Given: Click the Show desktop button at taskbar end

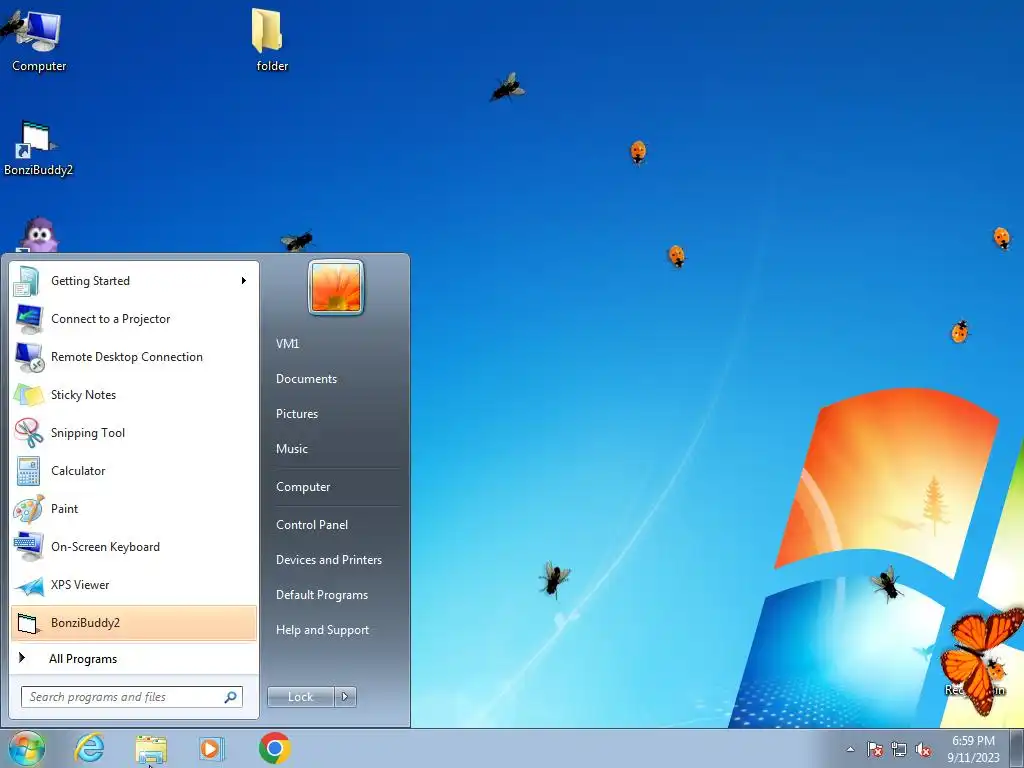Looking at the screenshot, I should 1017,748.
